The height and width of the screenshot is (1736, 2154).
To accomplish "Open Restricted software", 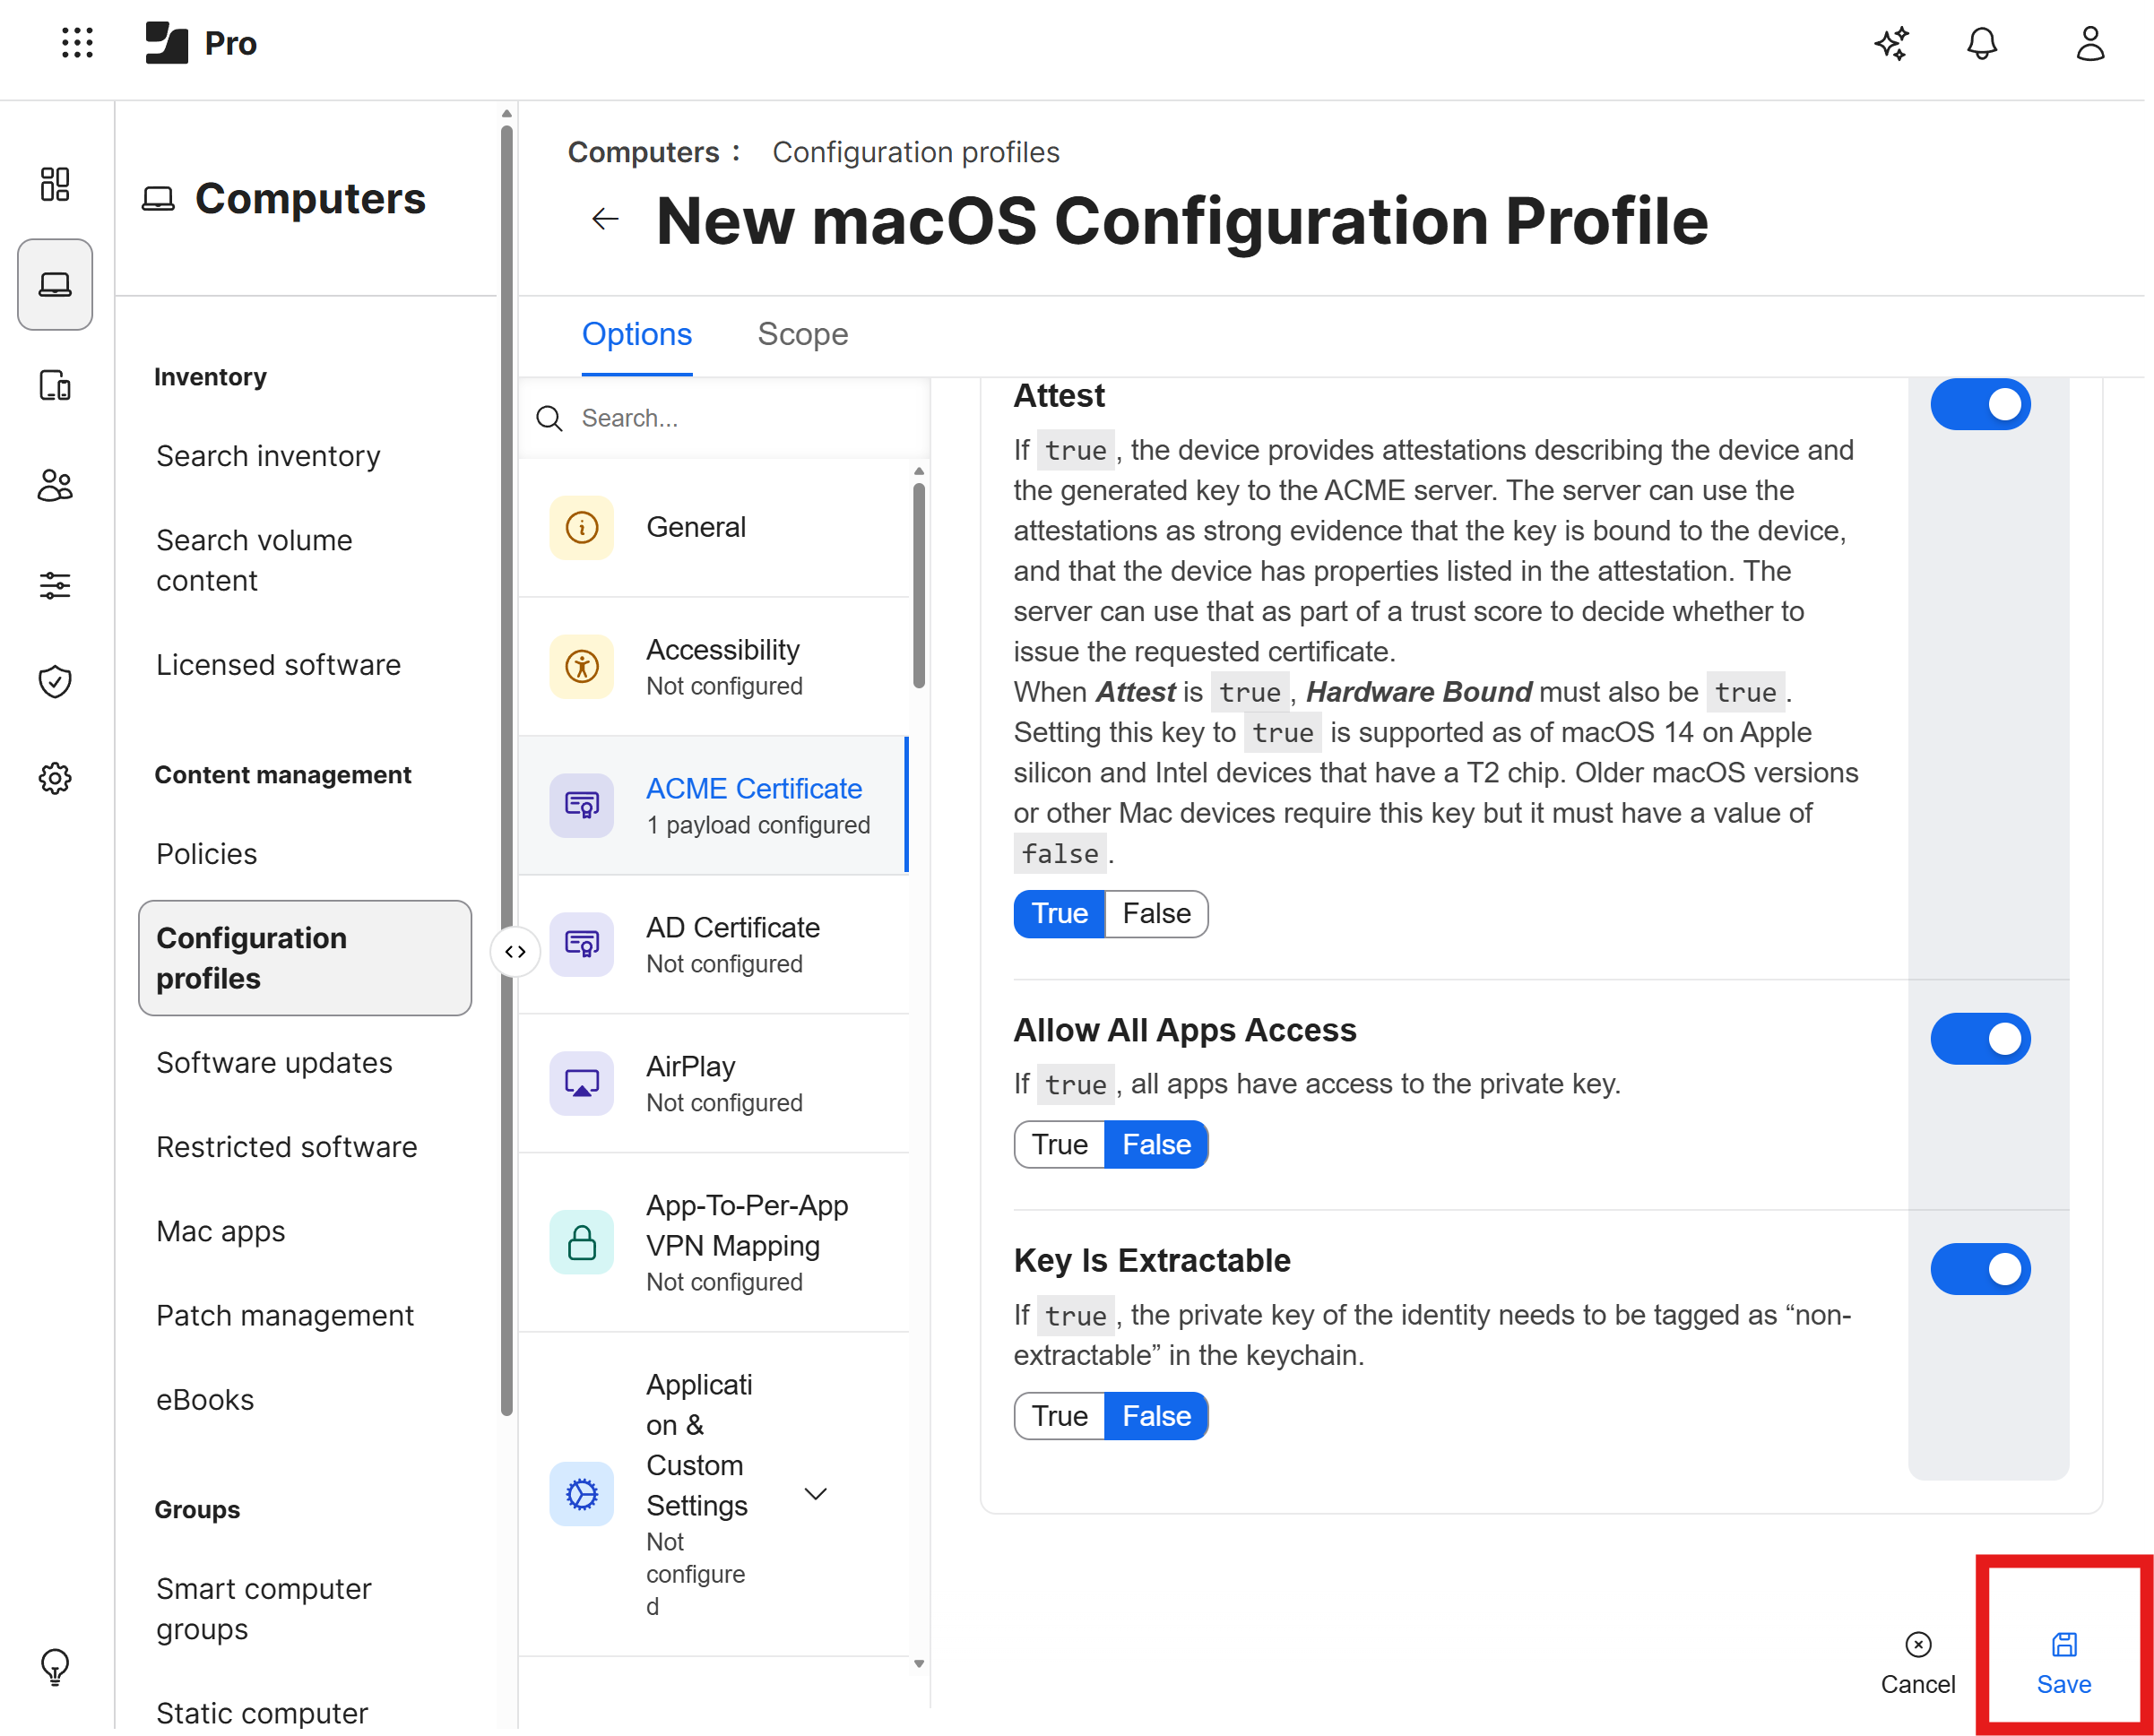I will [x=286, y=1148].
